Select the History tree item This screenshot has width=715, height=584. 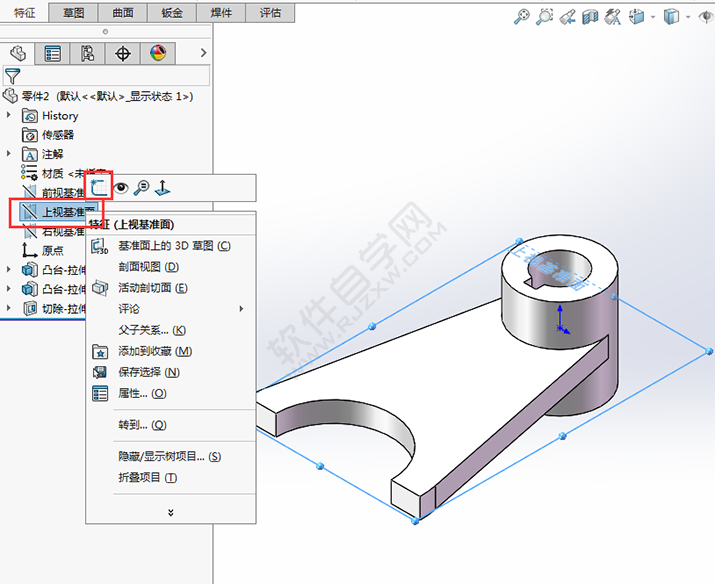pyautogui.click(x=50, y=116)
